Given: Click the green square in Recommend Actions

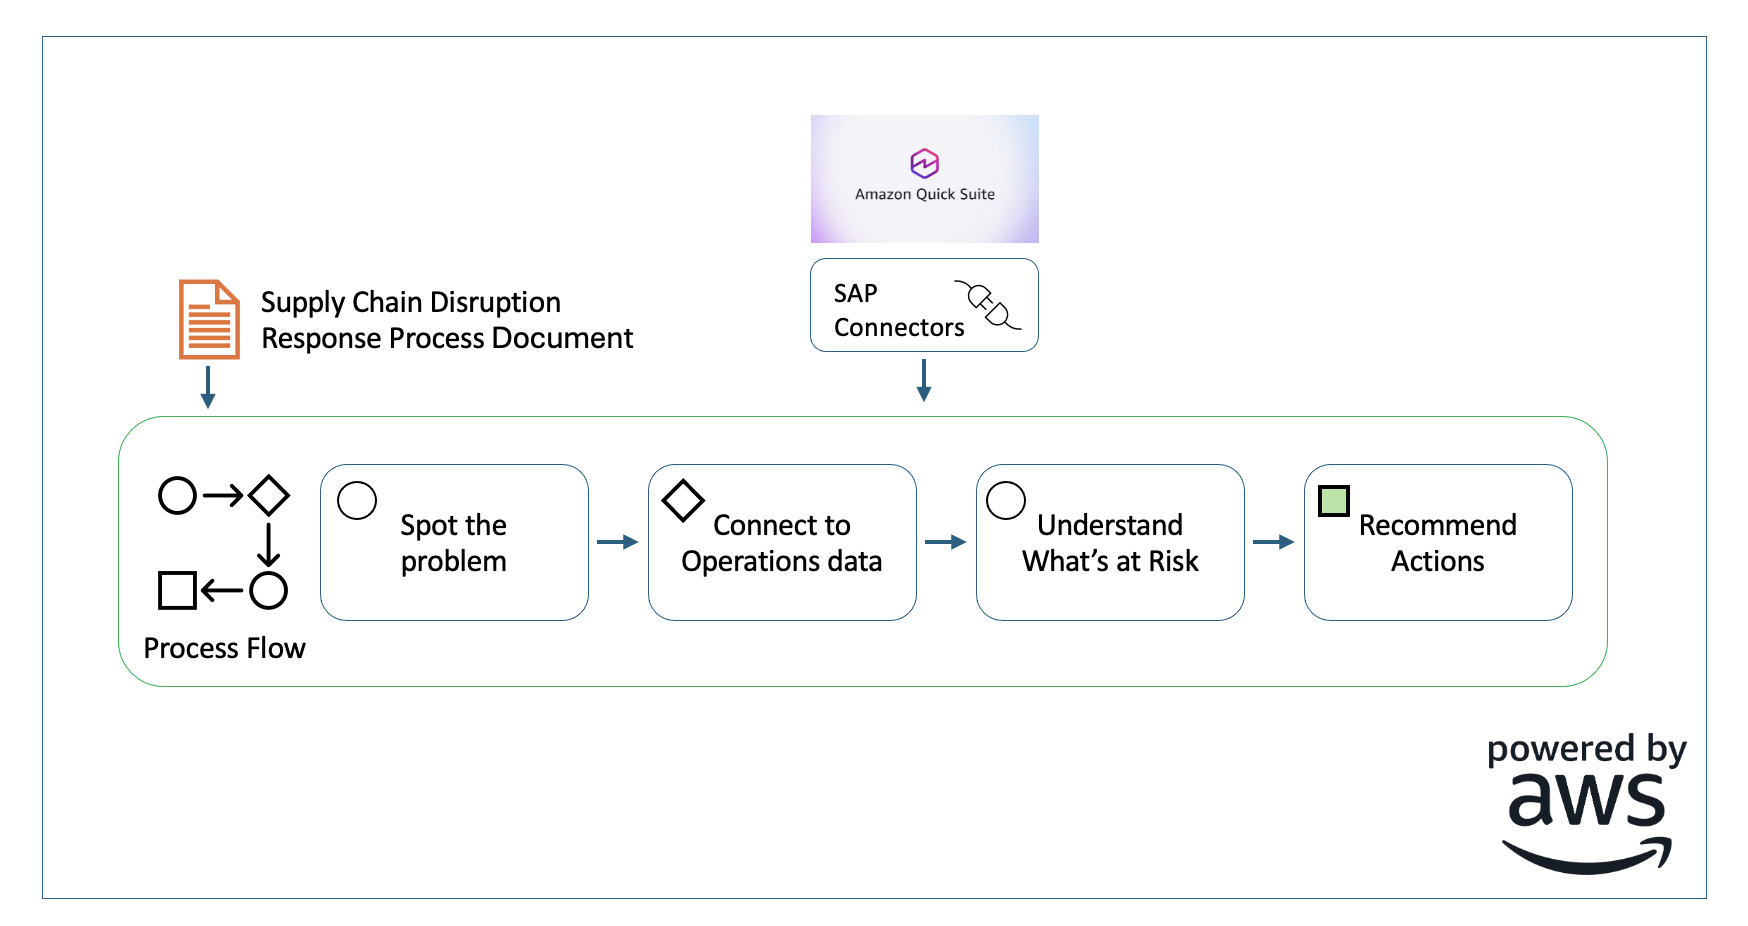Looking at the screenshot, I should (1334, 500).
